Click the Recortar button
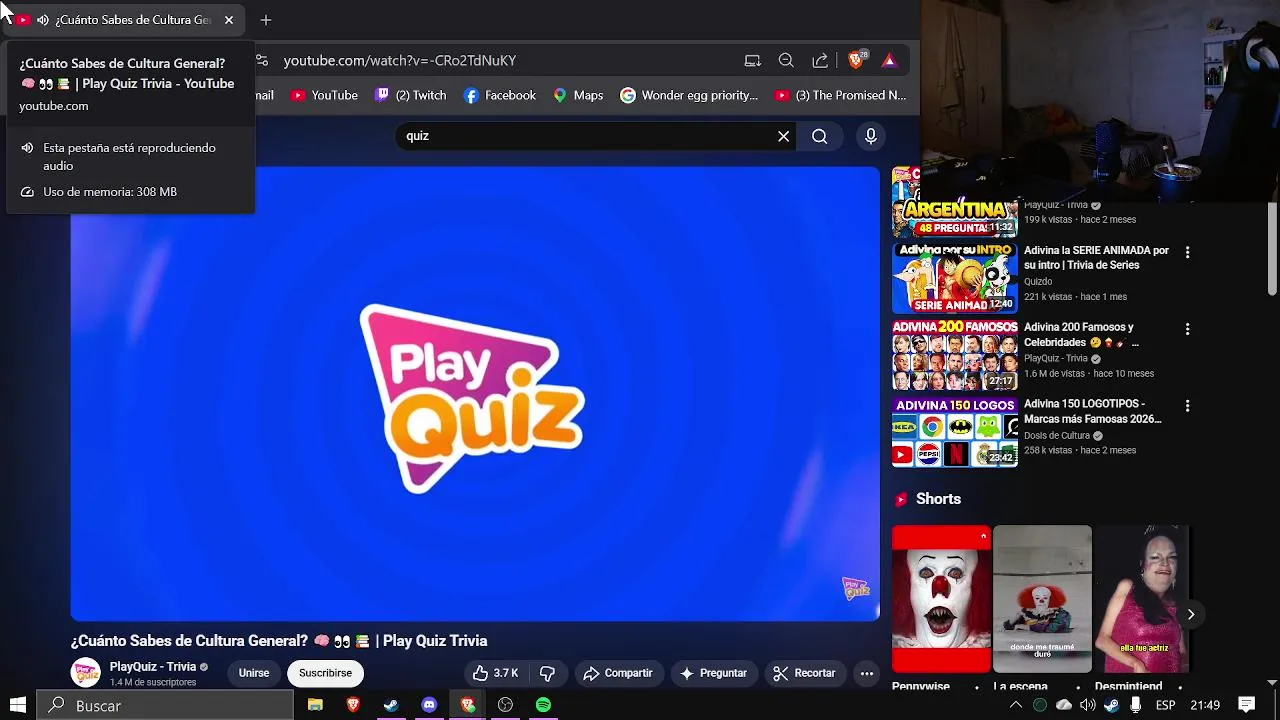Image resolution: width=1280 pixels, height=720 pixels. pyautogui.click(x=804, y=673)
